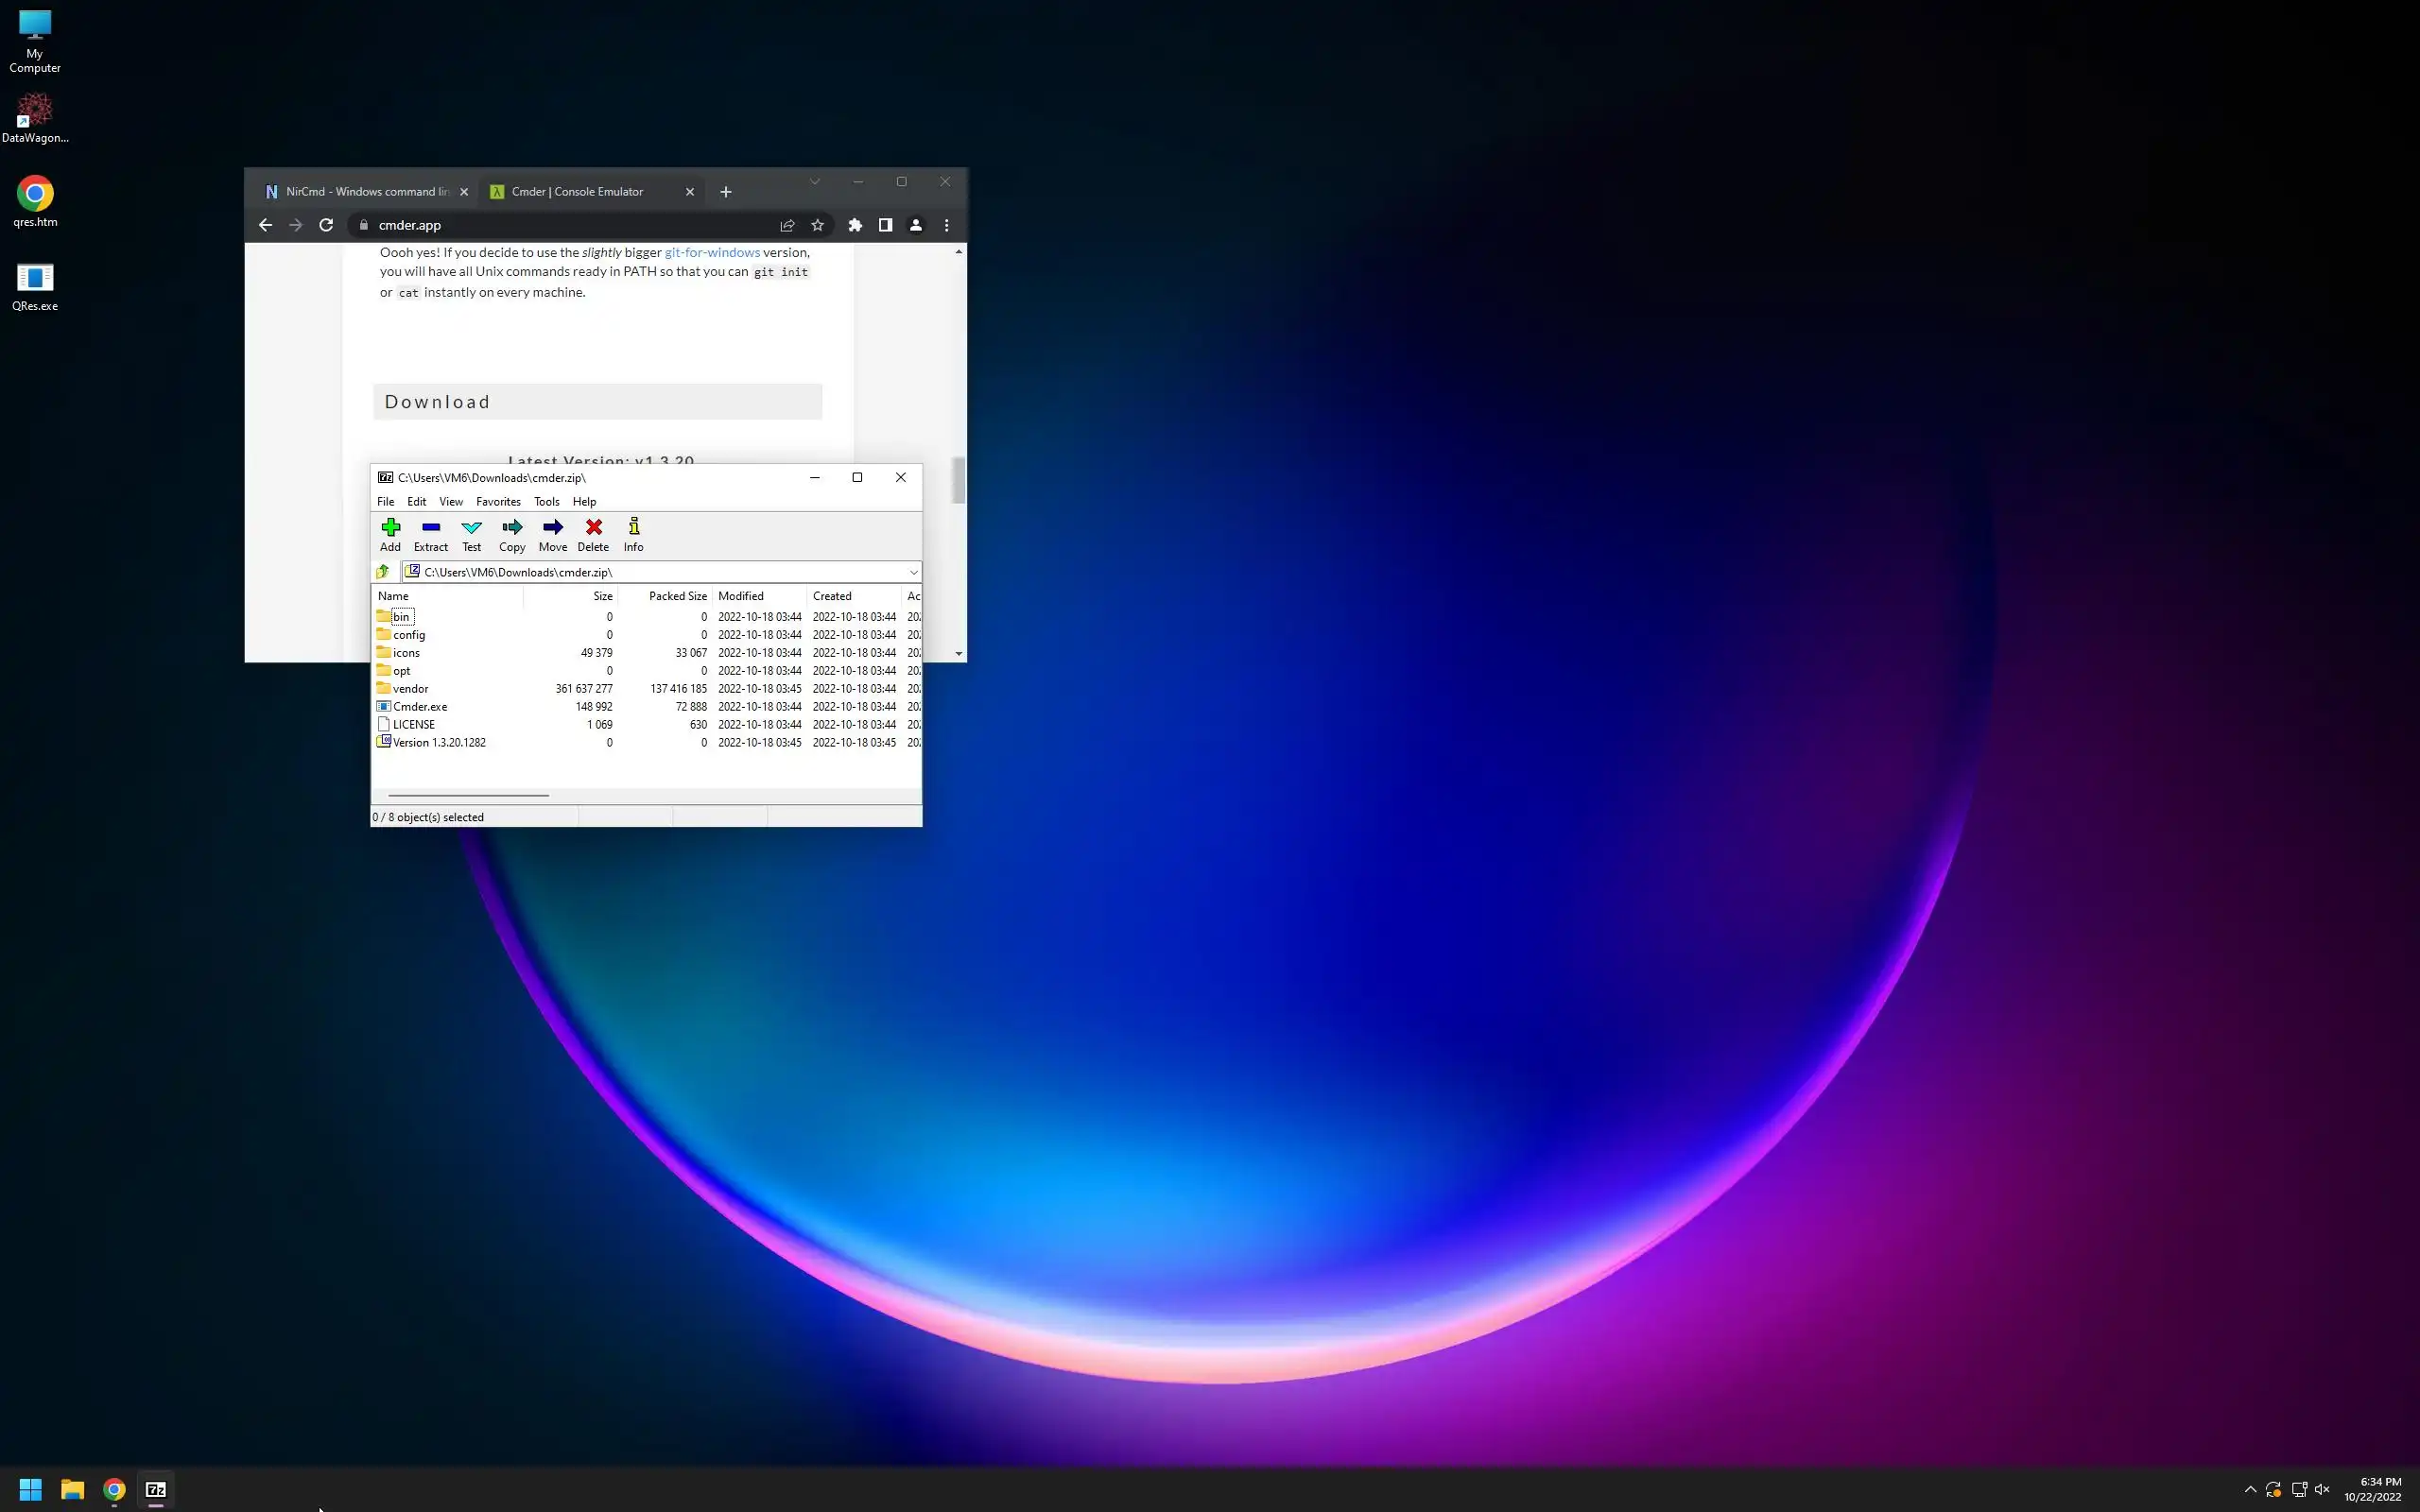This screenshot has height=1512, width=2420.
Task: Open the Info icon in 7-Zip
Action: pyautogui.click(x=633, y=534)
